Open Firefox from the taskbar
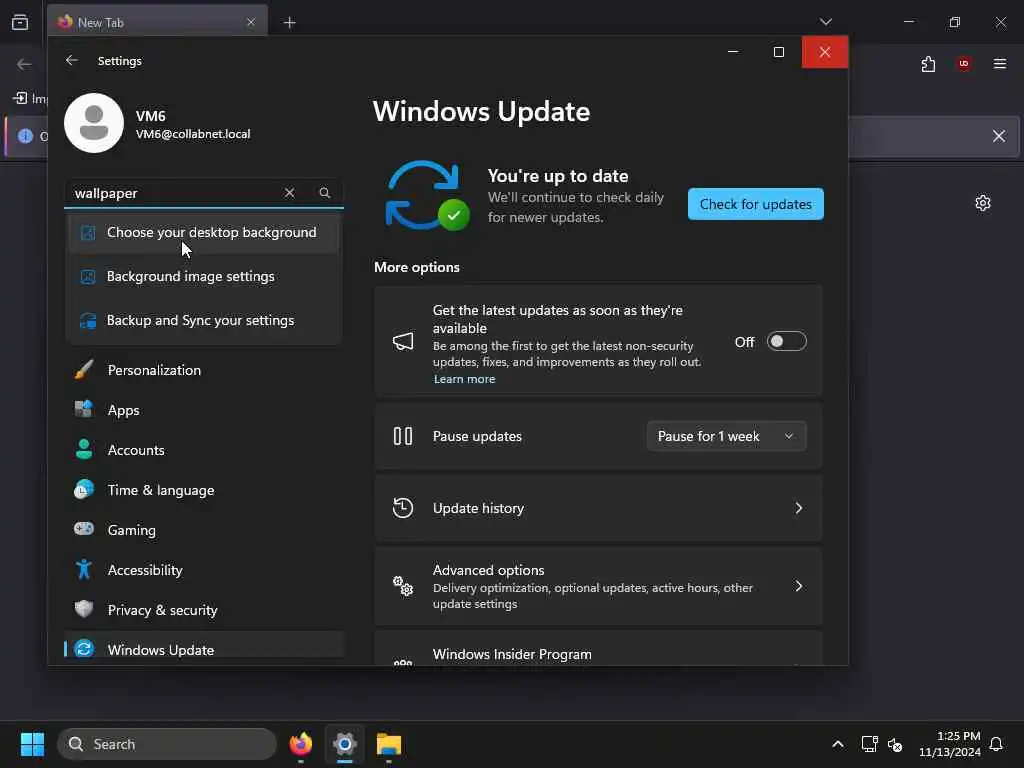 pyautogui.click(x=301, y=744)
